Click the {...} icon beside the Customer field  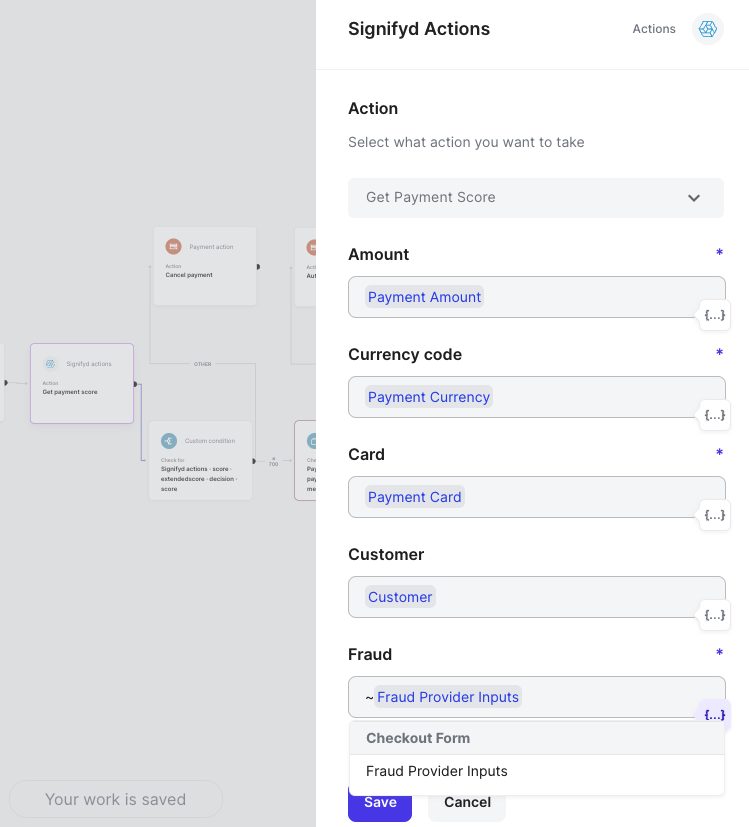pyautogui.click(x=714, y=615)
